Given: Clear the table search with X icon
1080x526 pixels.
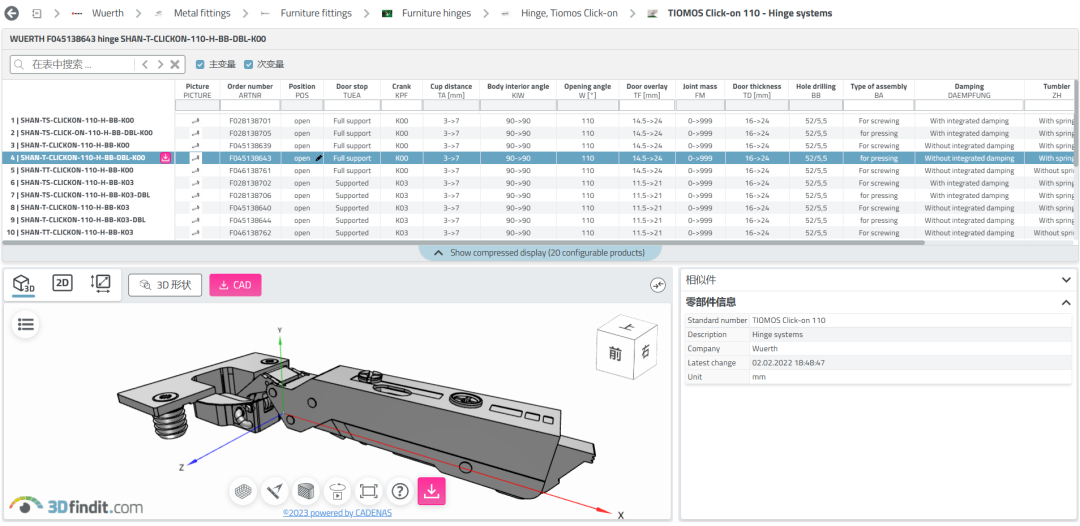Looking at the screenshot, I should (175, 64).
